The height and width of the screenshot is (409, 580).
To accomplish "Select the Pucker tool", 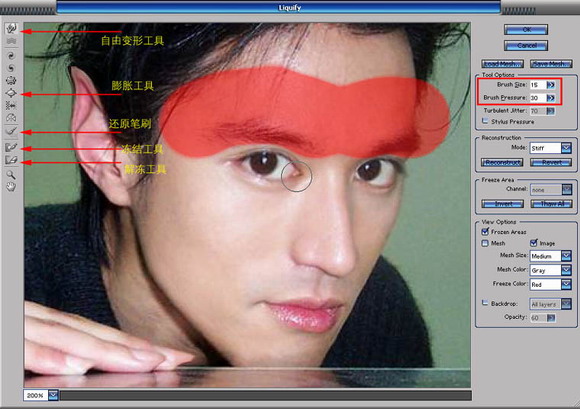I will 11,80.
